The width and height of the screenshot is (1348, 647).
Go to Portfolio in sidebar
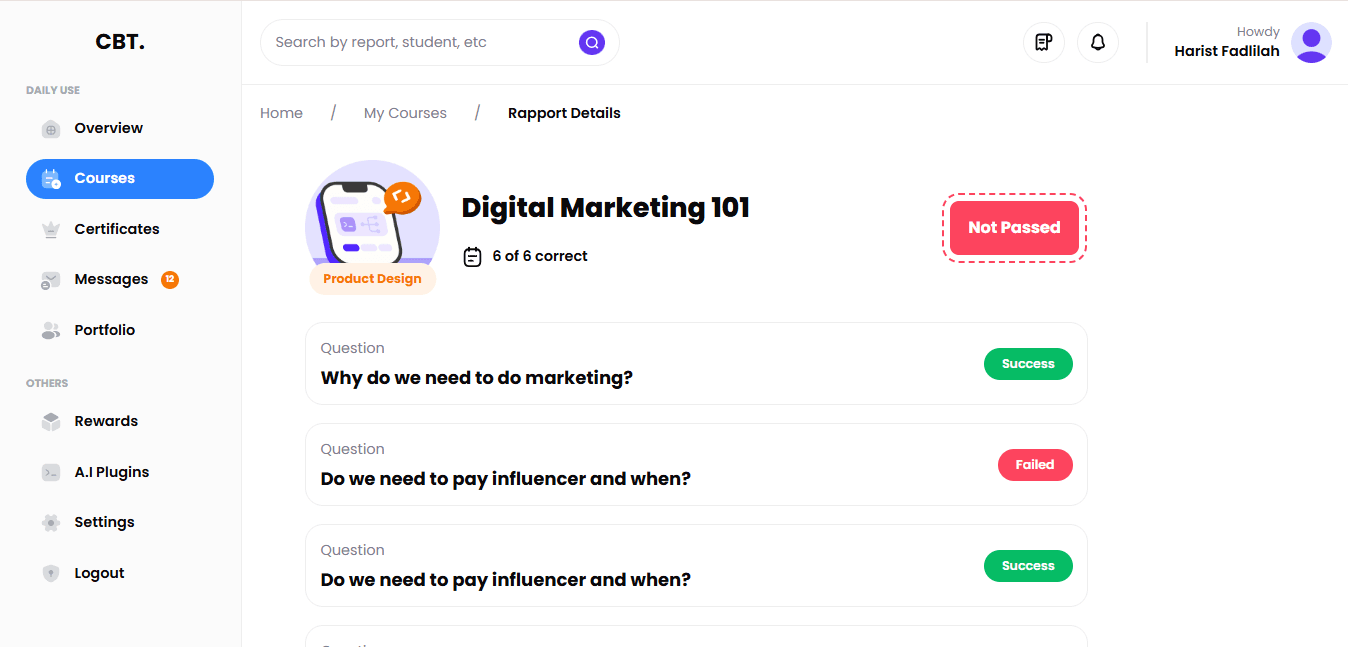coord(104,330)
